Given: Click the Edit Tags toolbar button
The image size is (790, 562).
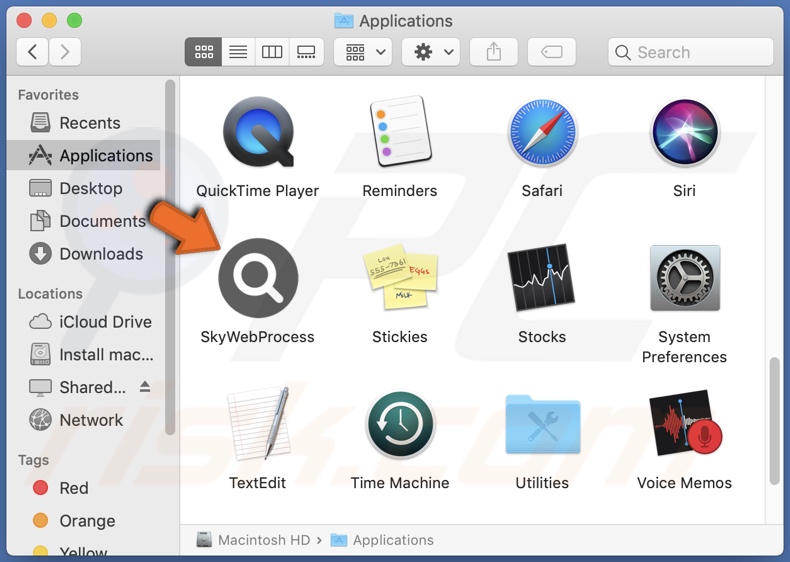Looking at the screenshot, I should [x=552, y=52].
